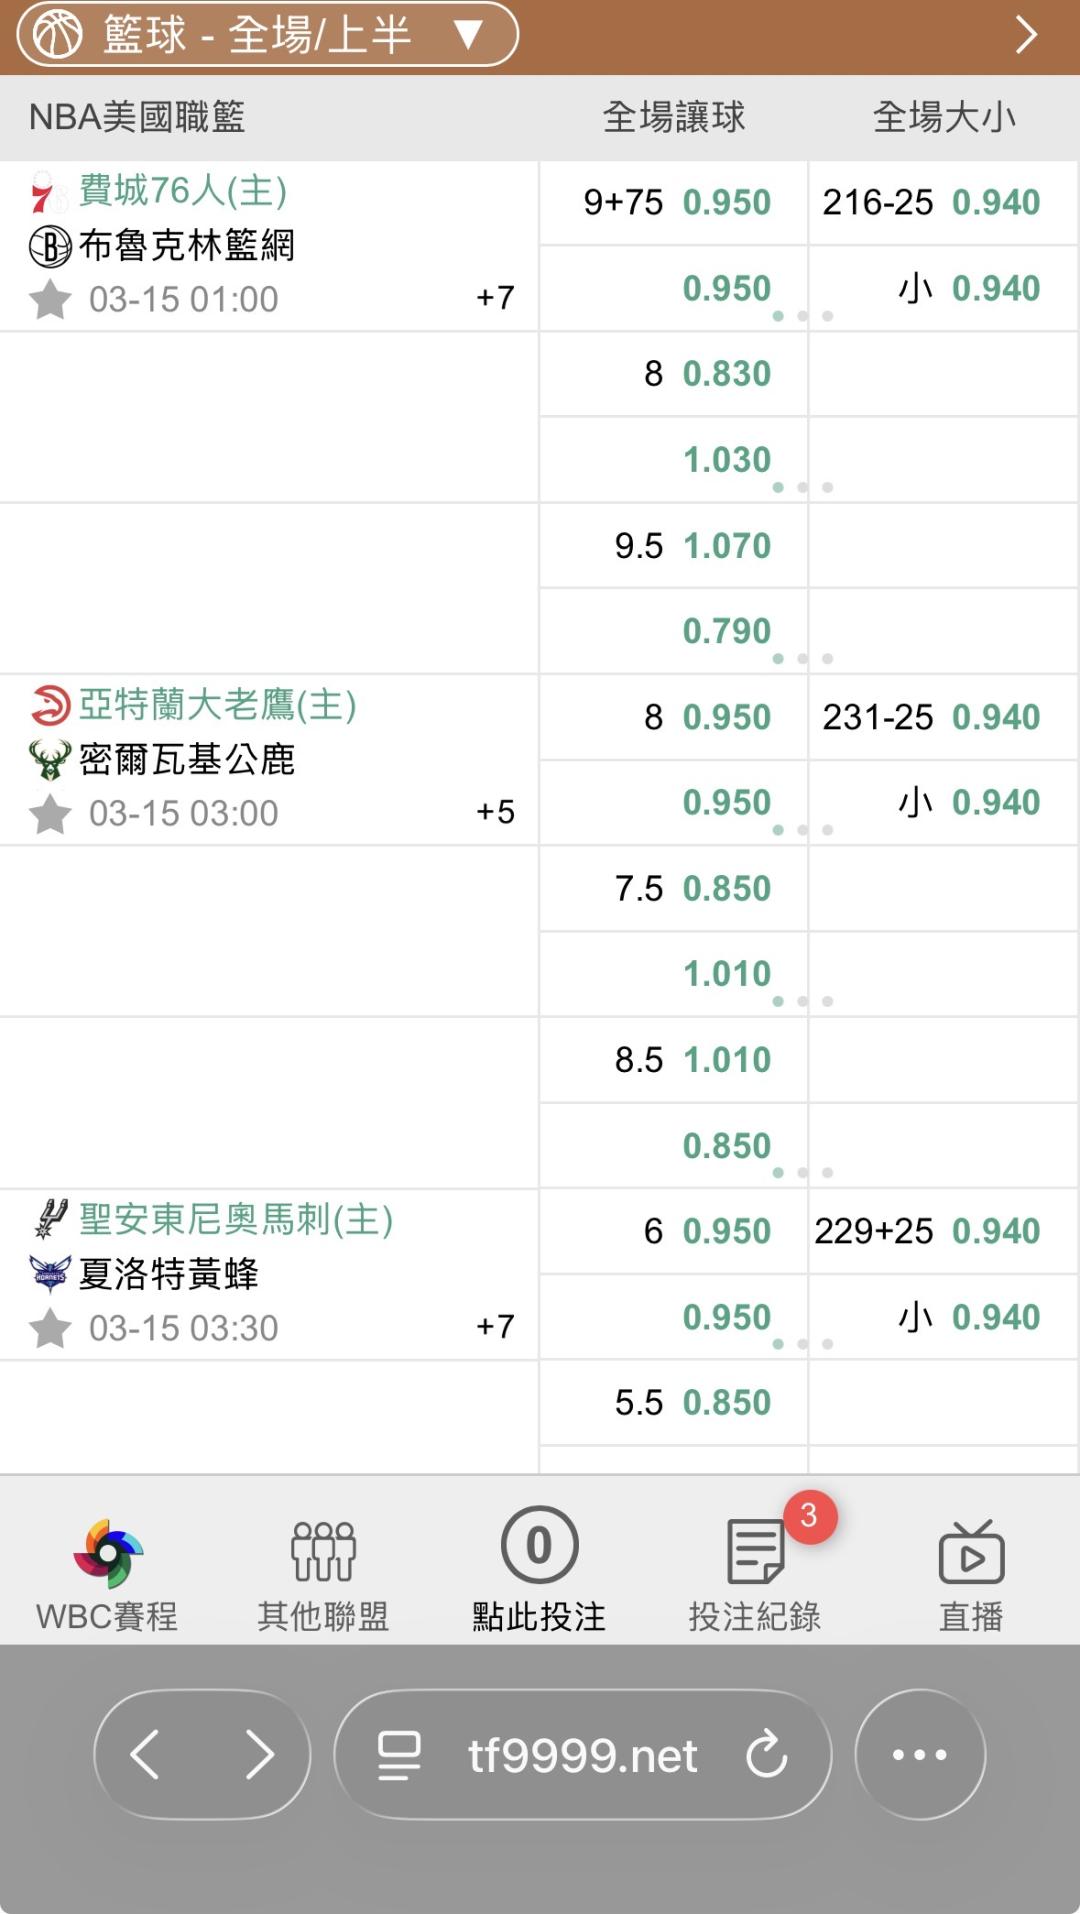Go forward with browser forward arrow
The width and height of the screenshot is (1080, 1914).
tap(259, 1754)
